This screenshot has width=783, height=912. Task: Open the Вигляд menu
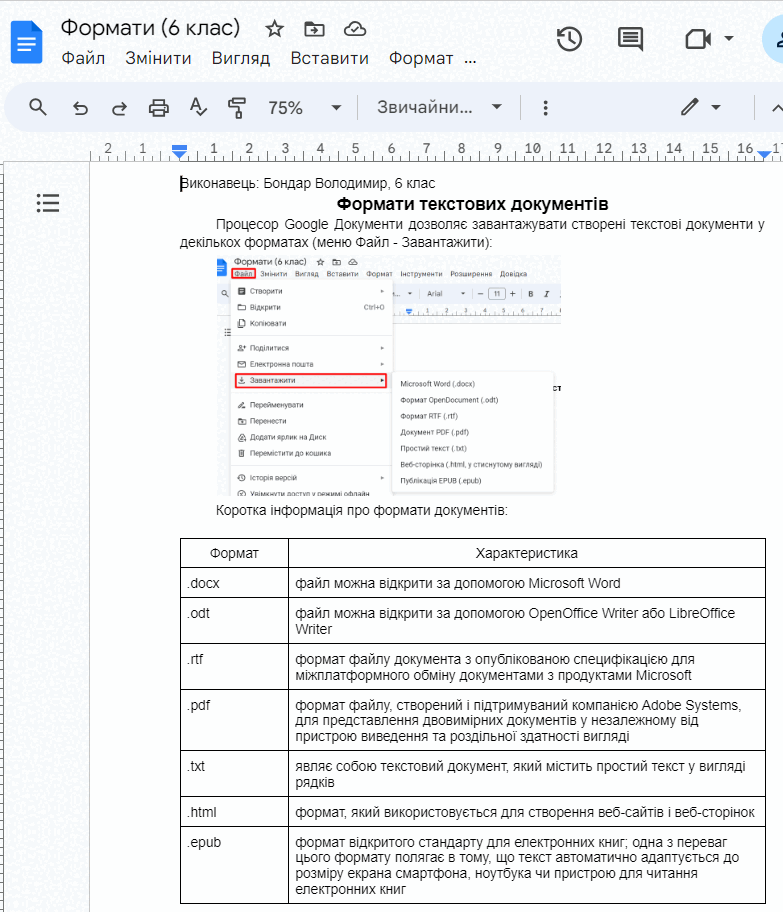[241, 58]
